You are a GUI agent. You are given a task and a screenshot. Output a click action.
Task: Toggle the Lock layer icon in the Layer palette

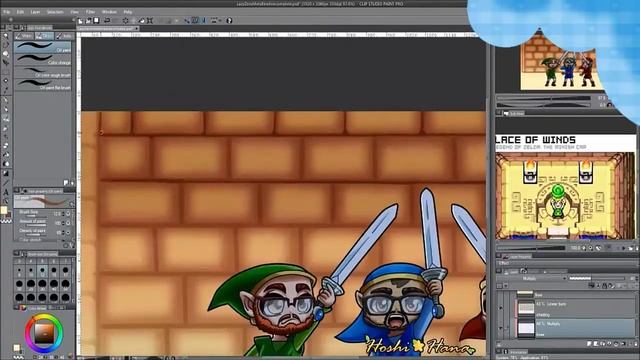point(604,286)
